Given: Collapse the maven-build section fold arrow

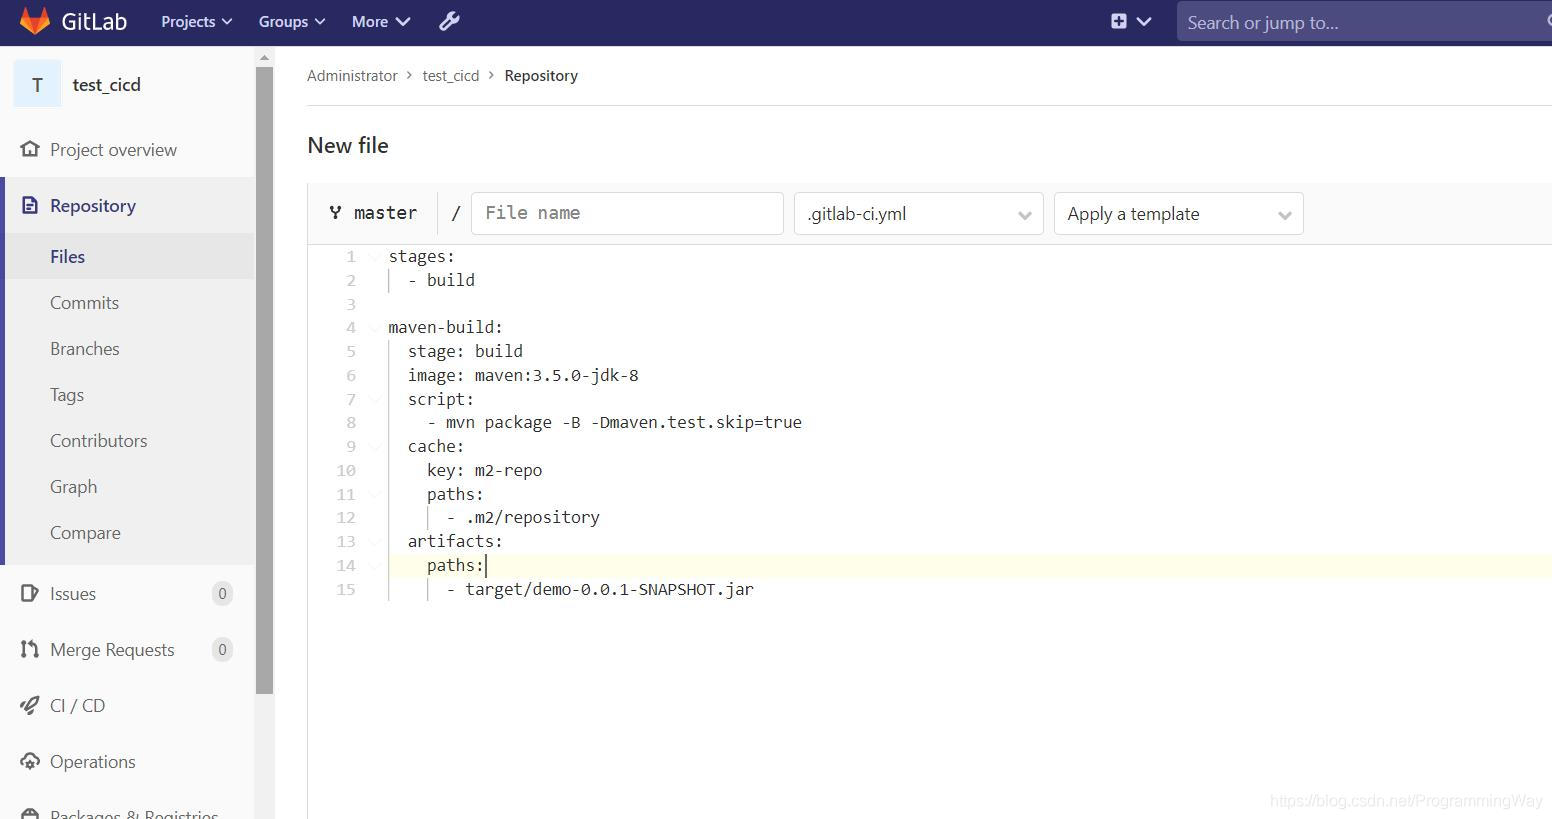Looking at the screenshot, I should tap(374, 327).
